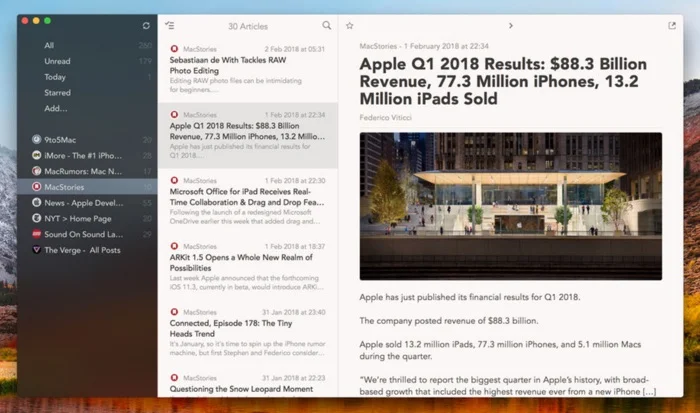The image size is (700, 413).
Task: Click the article headline Apple Q1 2018 Results
Action: (x=503, y=81)
